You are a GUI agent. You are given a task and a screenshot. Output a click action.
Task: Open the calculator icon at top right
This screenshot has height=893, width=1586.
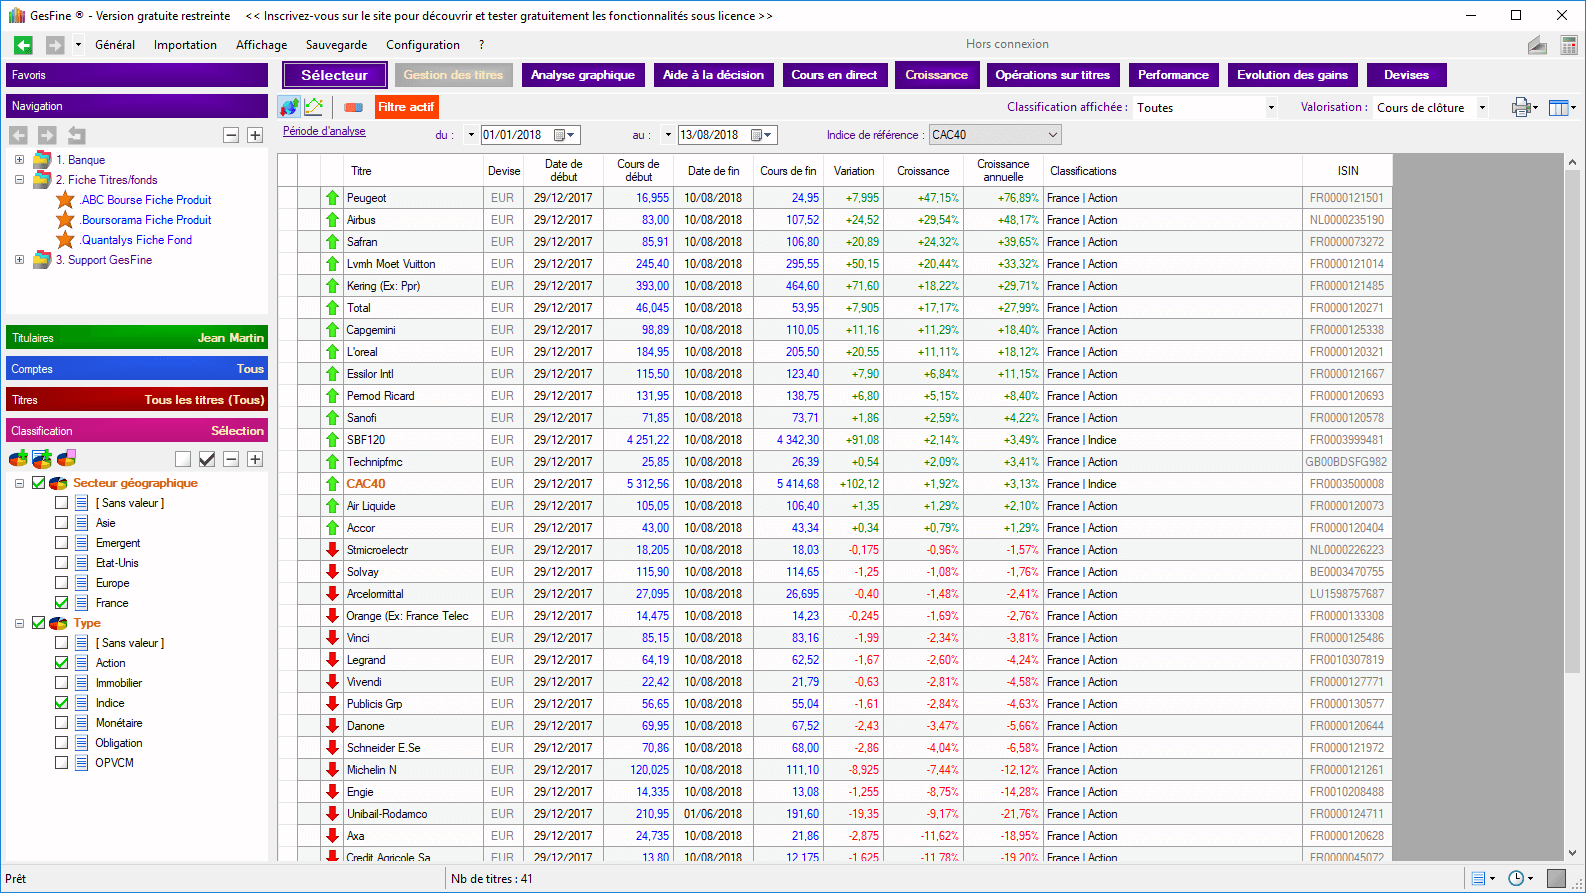tap(1569, 45)
